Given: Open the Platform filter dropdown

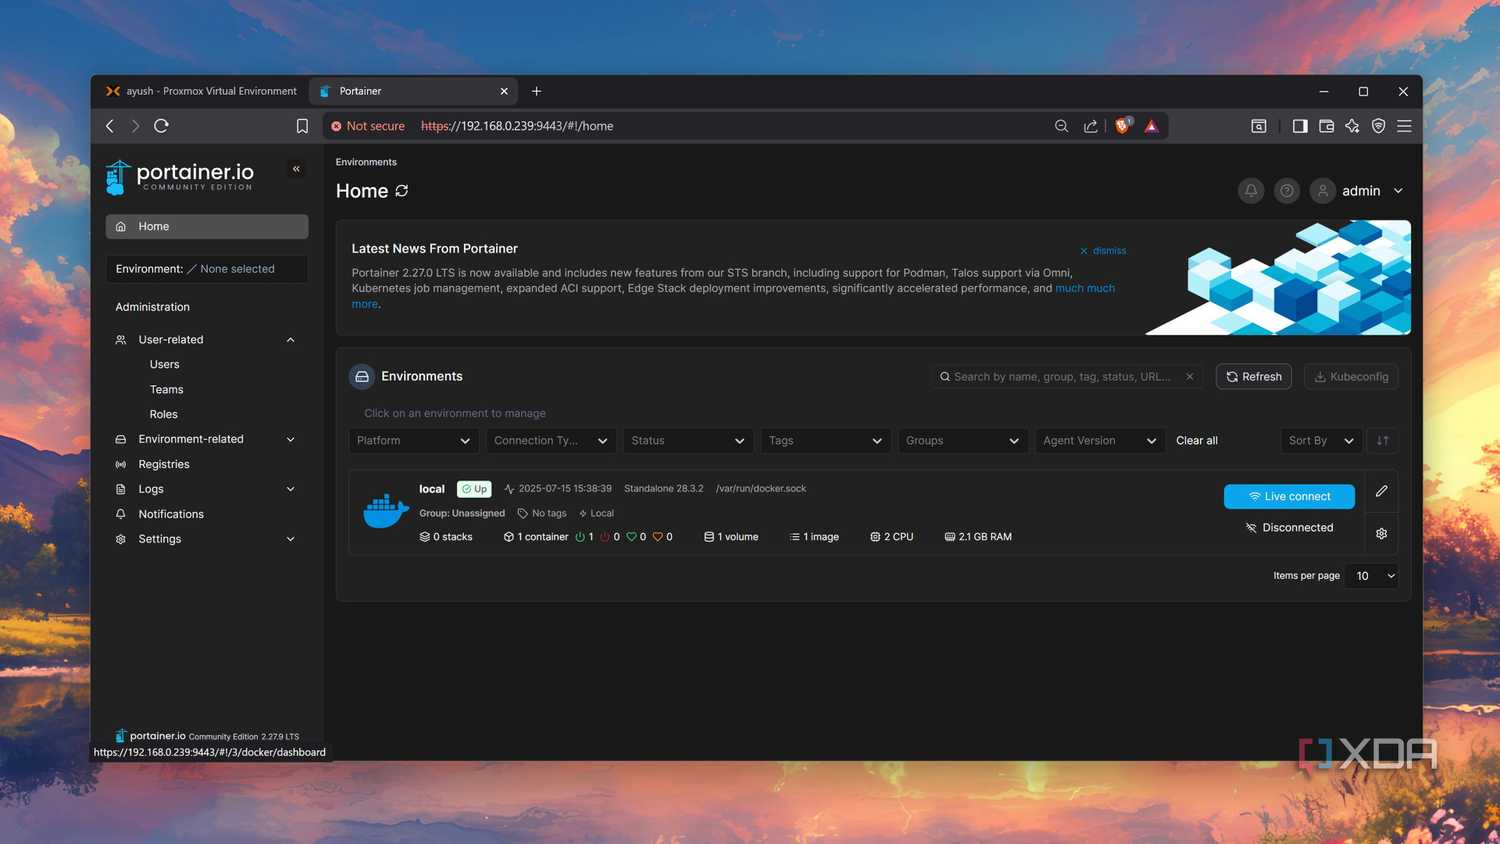Looking at the screenshot, I should [x=413, y=440].
